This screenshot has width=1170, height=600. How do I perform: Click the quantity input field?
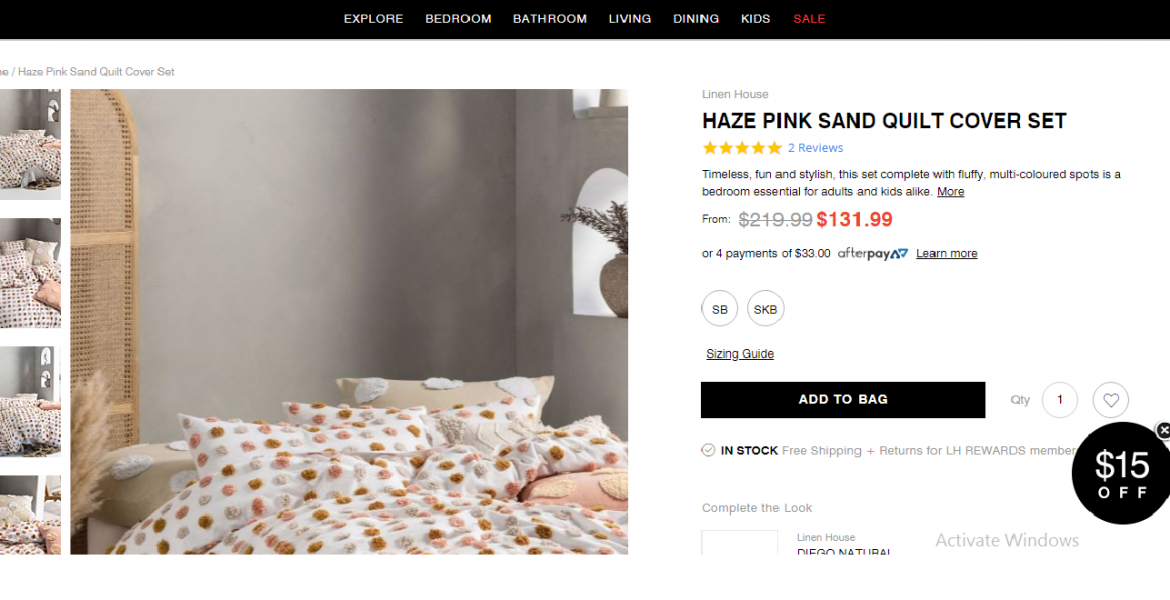coord(1059,400)
